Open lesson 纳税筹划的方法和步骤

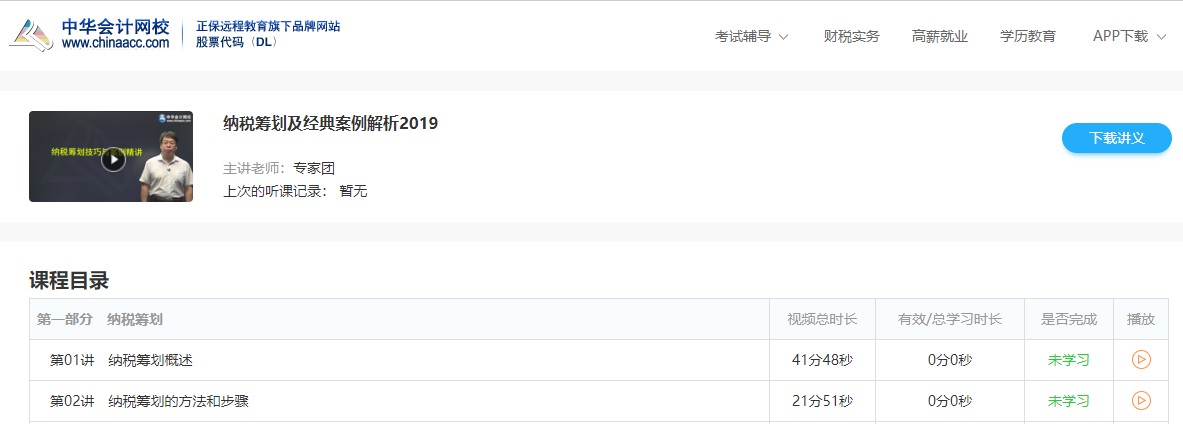click(178, 401)
